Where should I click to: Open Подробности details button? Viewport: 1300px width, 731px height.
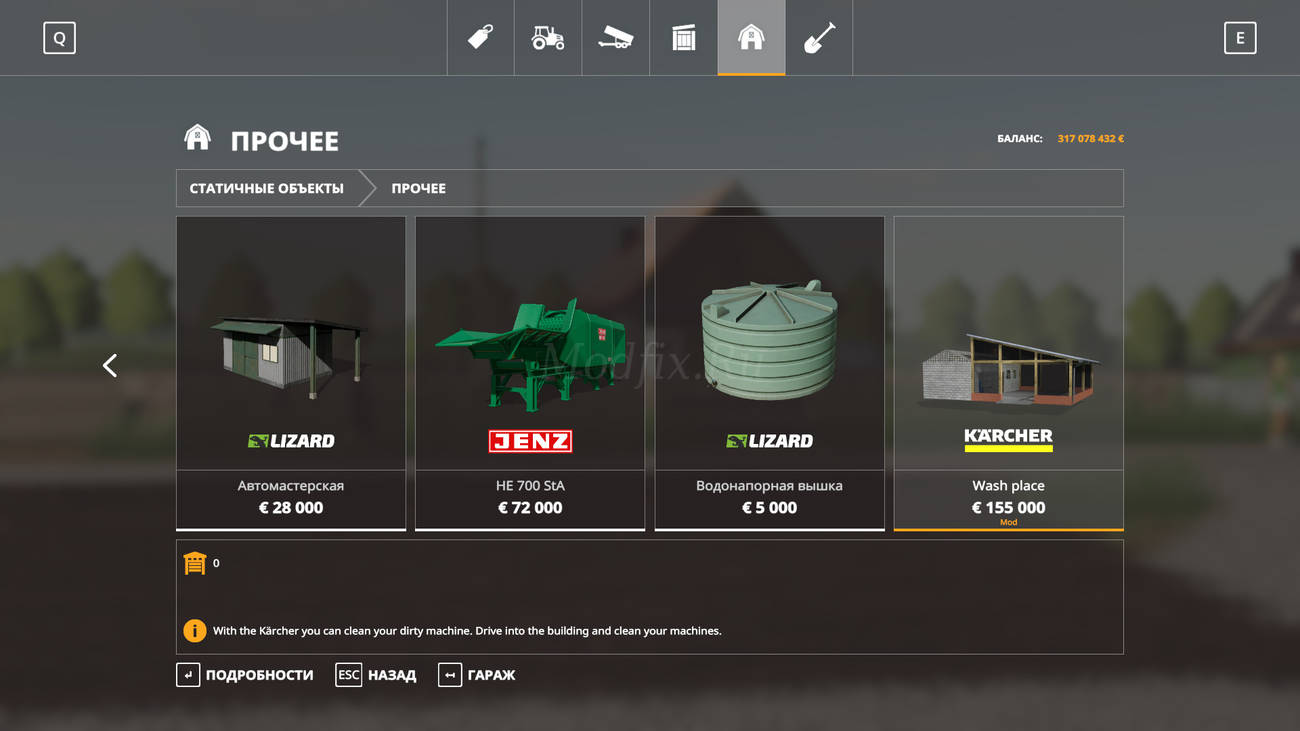[245, 675]
